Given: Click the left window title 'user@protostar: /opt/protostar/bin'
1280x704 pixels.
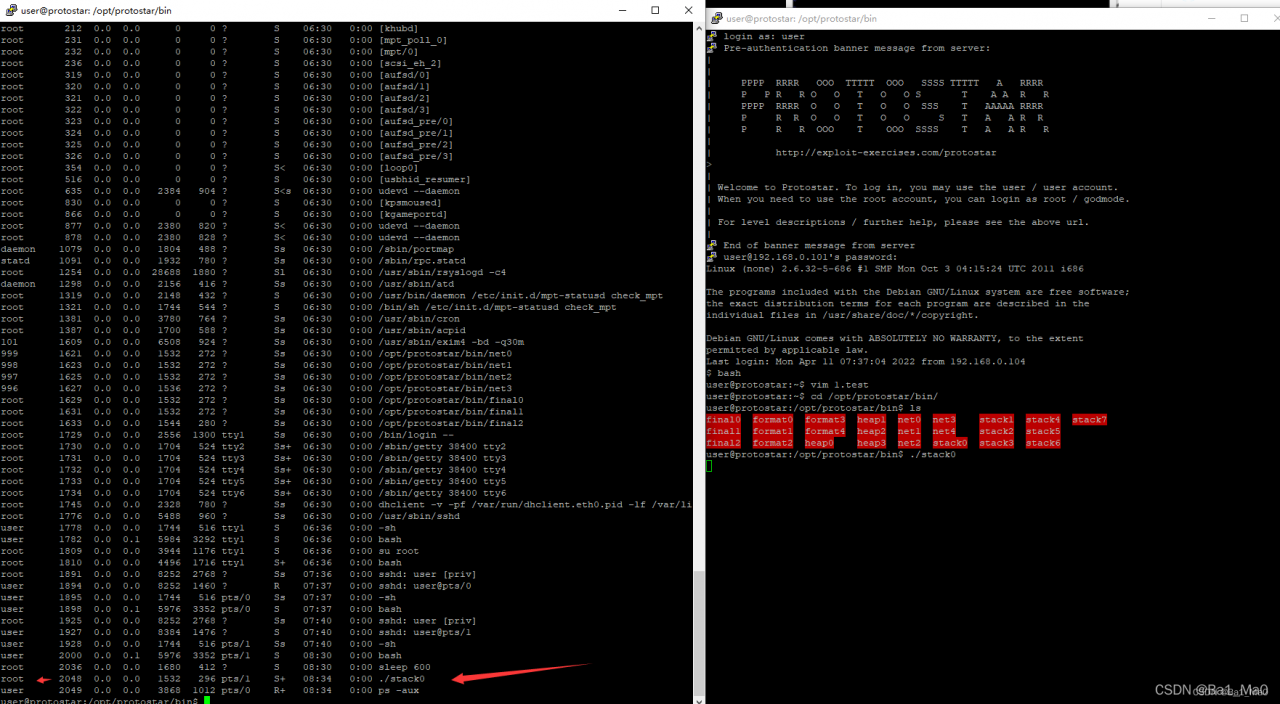Looking at the screenshot, I should 96,10.
